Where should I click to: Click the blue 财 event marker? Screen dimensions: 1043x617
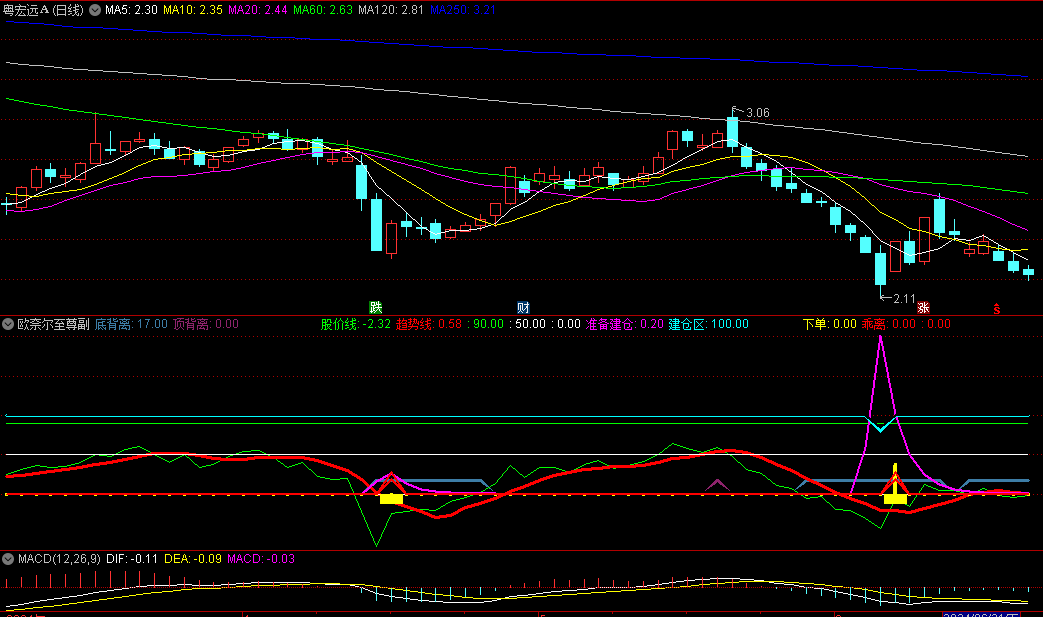click(x=523, y=307)
